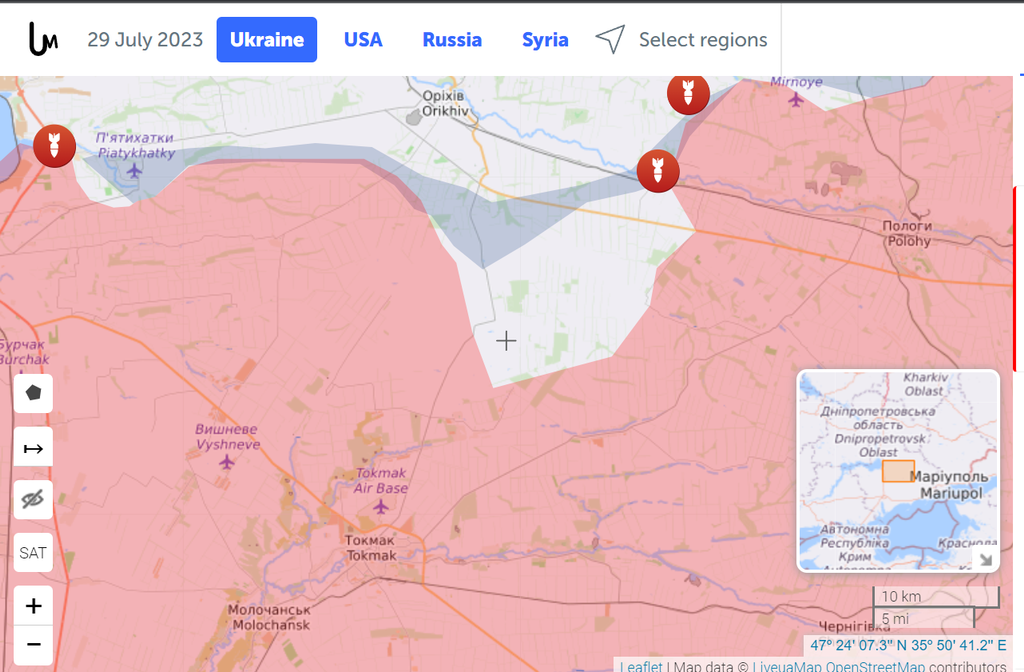Open the Leaflet attribution link
The width and height of the screenshot is (1024, 672).
[641, 666]
